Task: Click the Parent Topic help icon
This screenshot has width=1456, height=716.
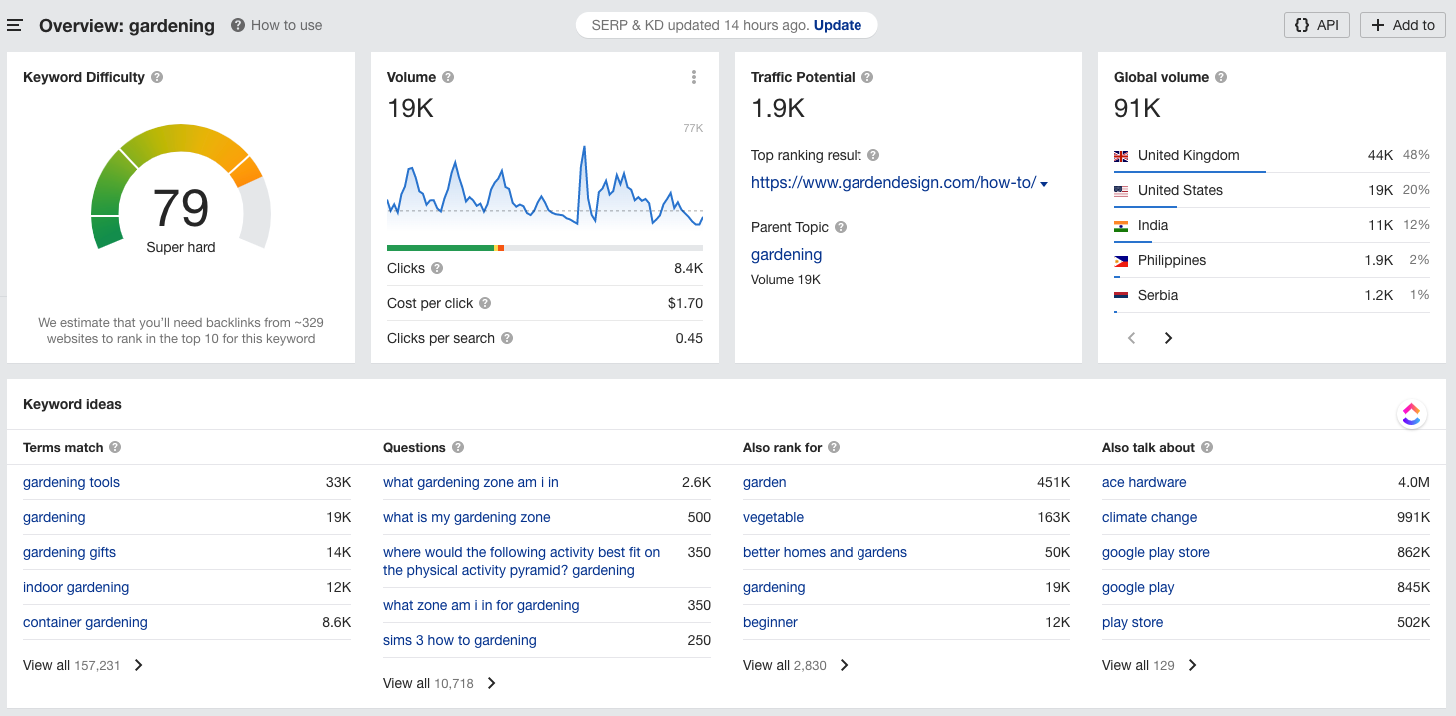Action: point(841,227)
